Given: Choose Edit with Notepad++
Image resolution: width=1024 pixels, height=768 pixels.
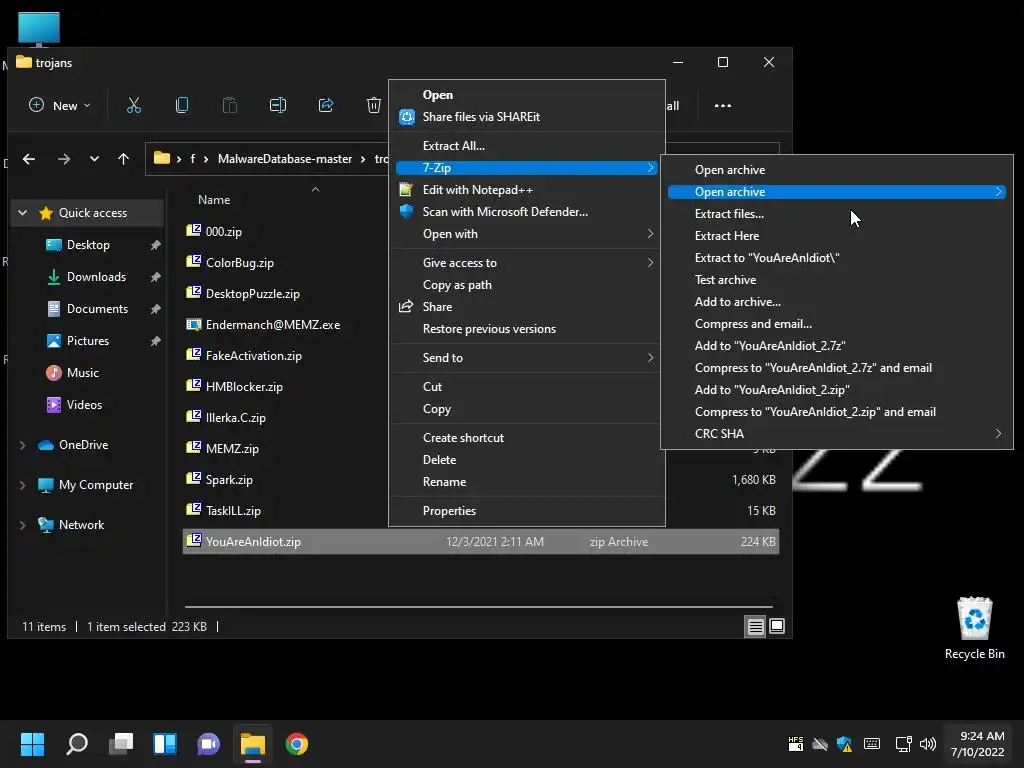Looking at the screenshot, I should tap(527, 190).
